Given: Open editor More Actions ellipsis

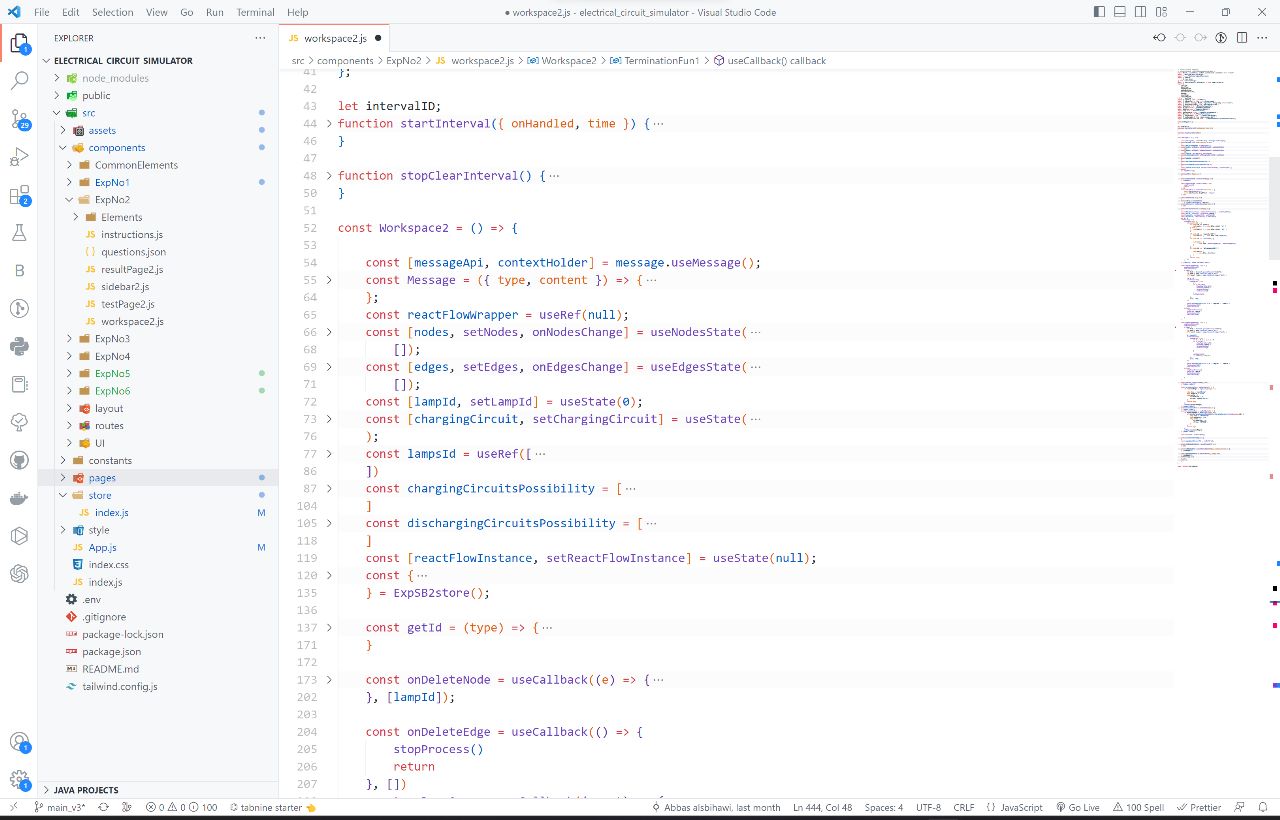Looking at the screenshot, I should tap(1263, 38).
